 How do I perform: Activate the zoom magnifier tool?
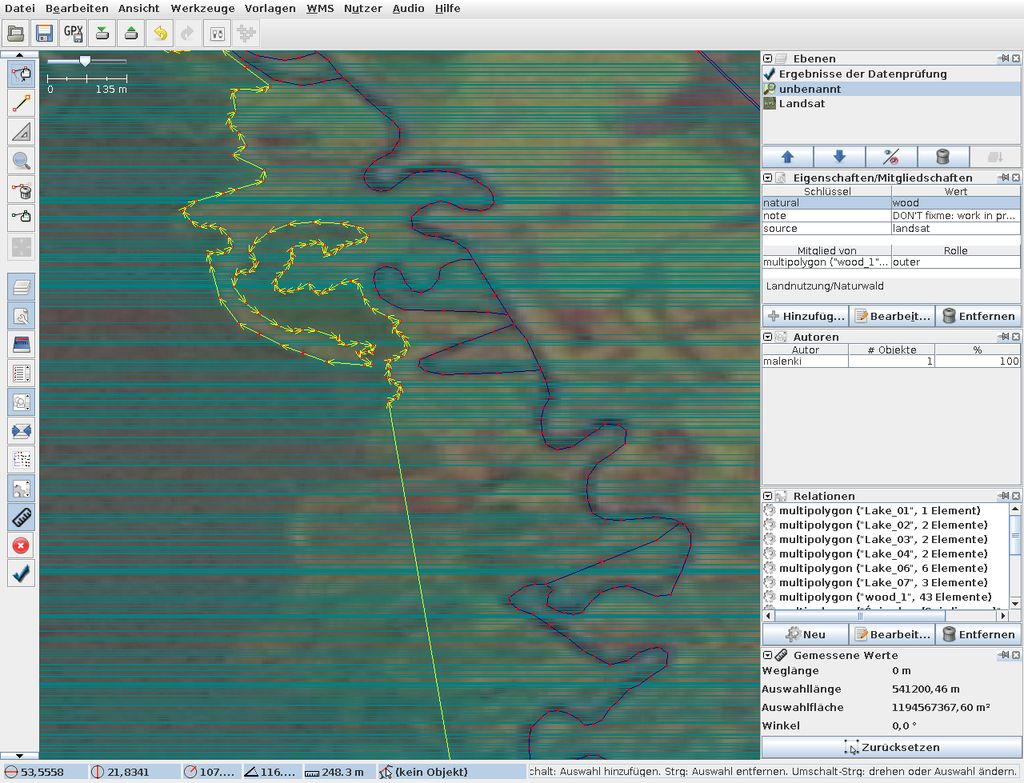point(21,160)
